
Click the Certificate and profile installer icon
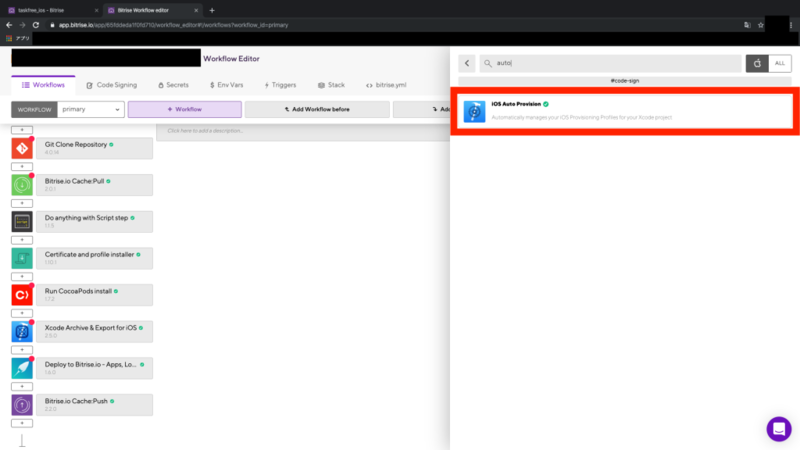22,258
